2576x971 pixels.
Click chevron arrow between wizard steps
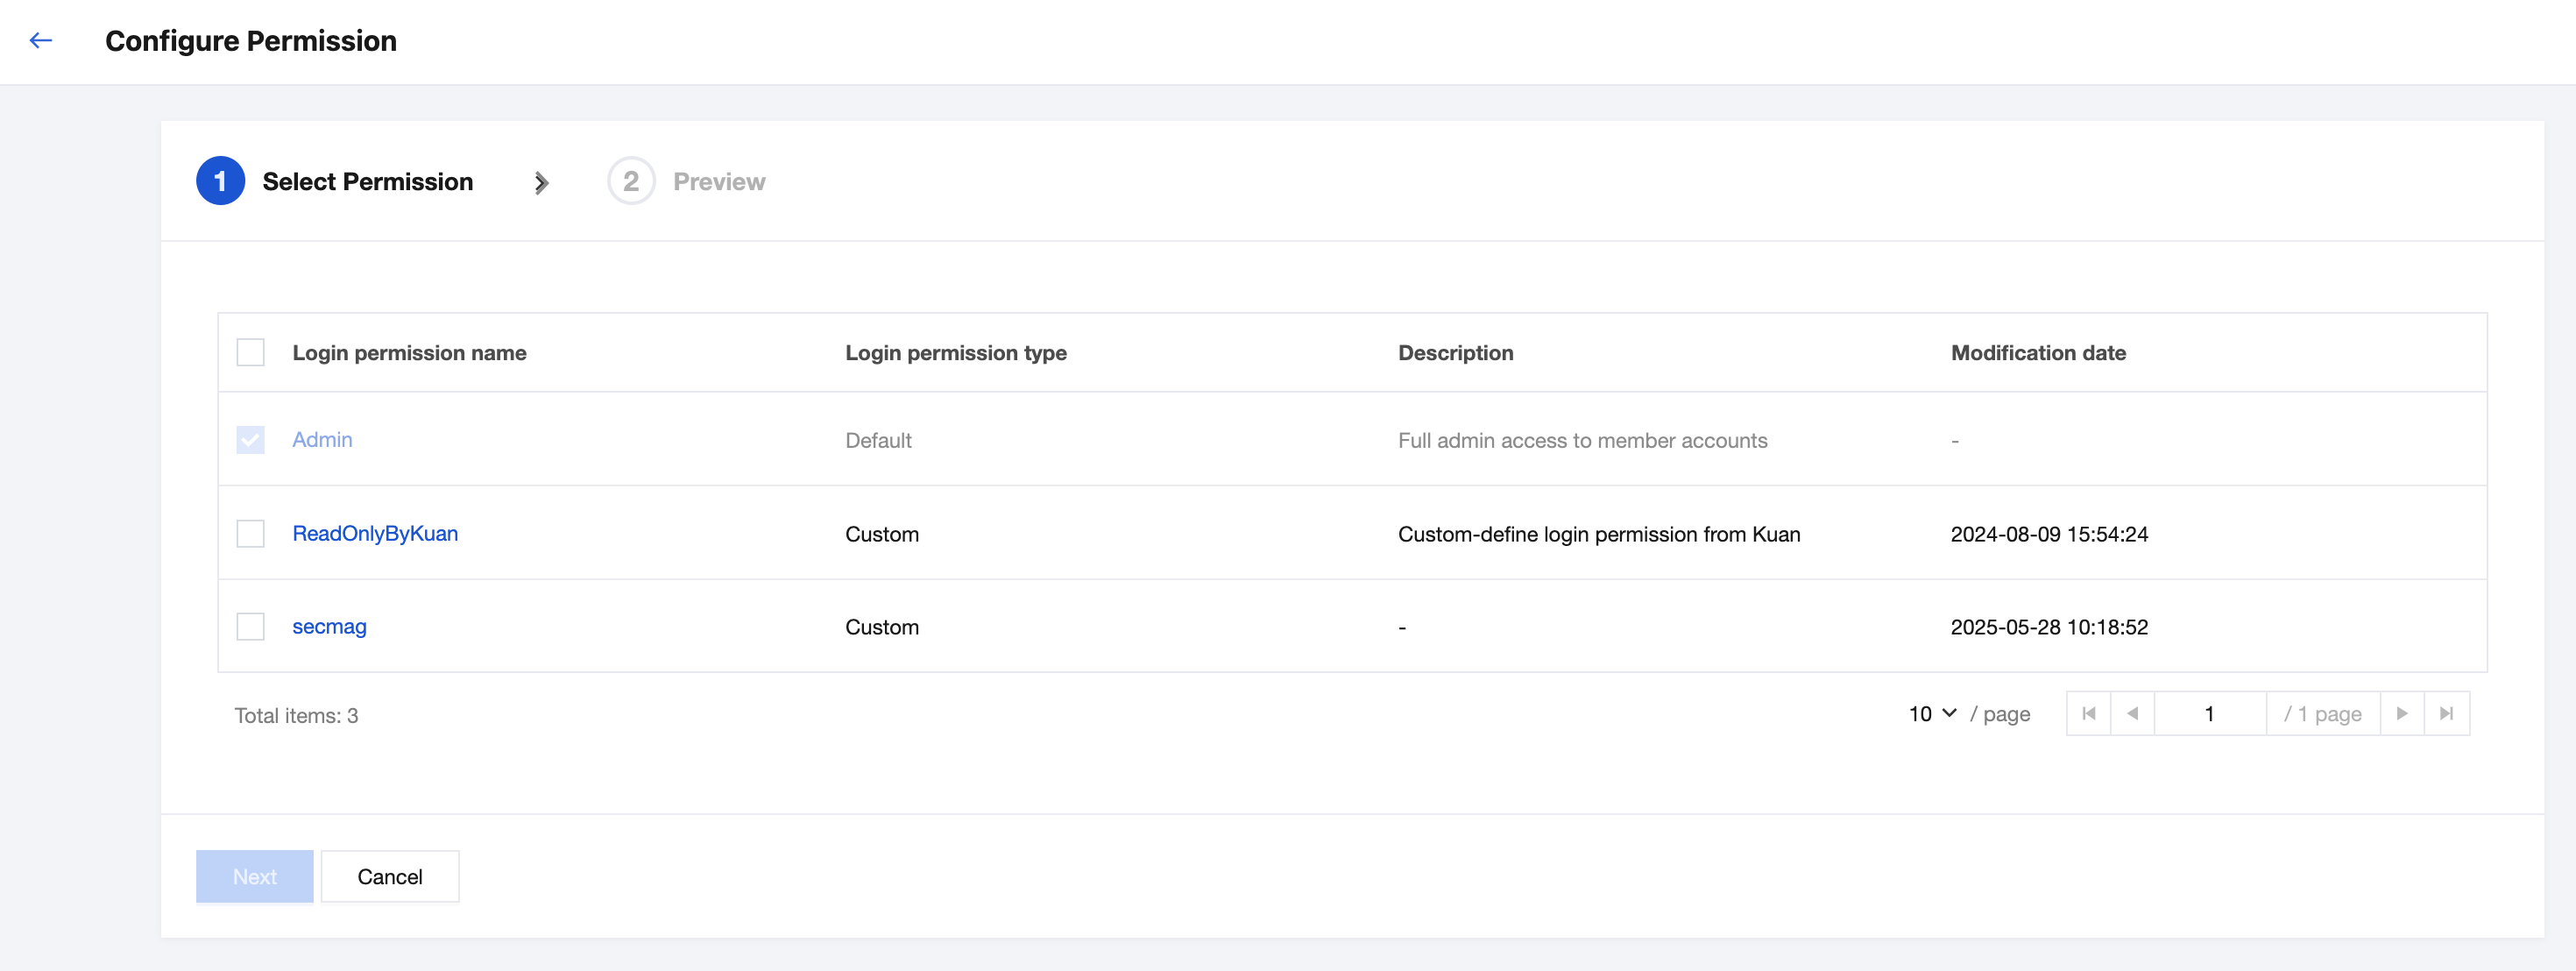coord(541,183)
